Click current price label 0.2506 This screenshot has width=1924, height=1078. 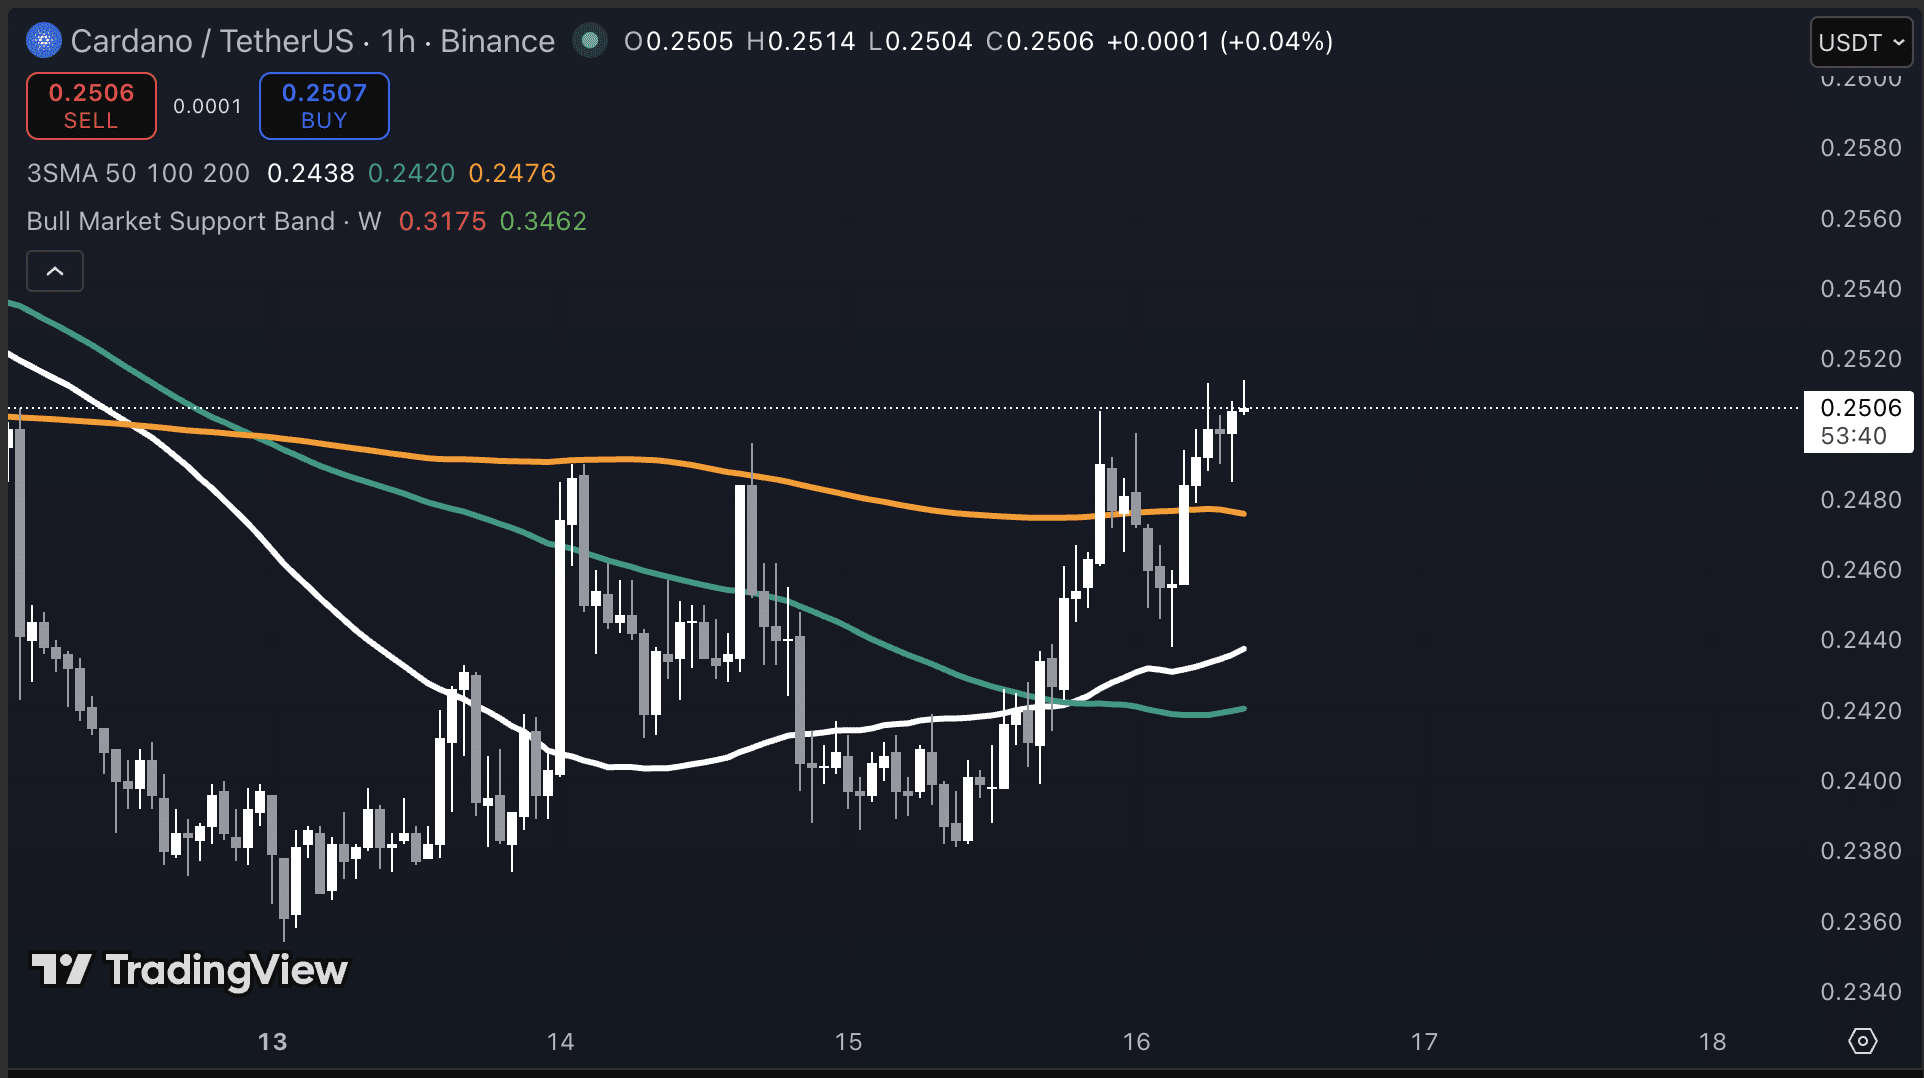point(1860,408)
